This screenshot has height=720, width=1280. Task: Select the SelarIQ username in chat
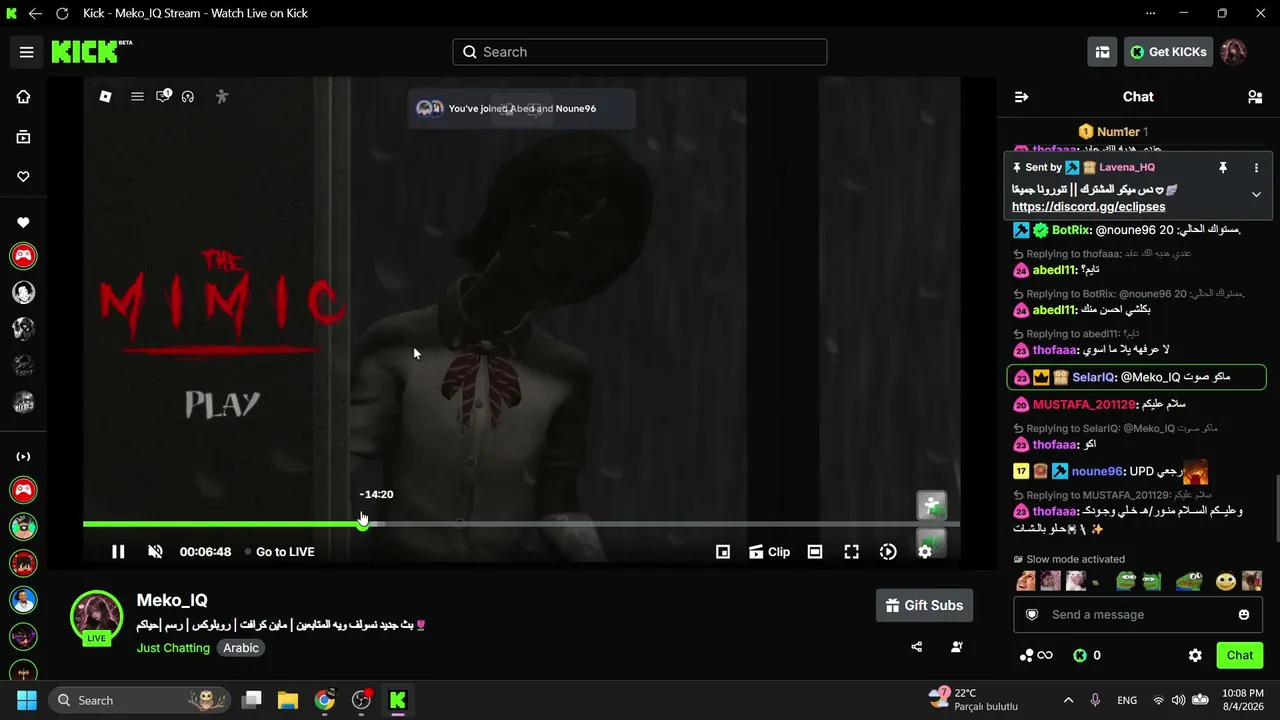[1093, 377]
